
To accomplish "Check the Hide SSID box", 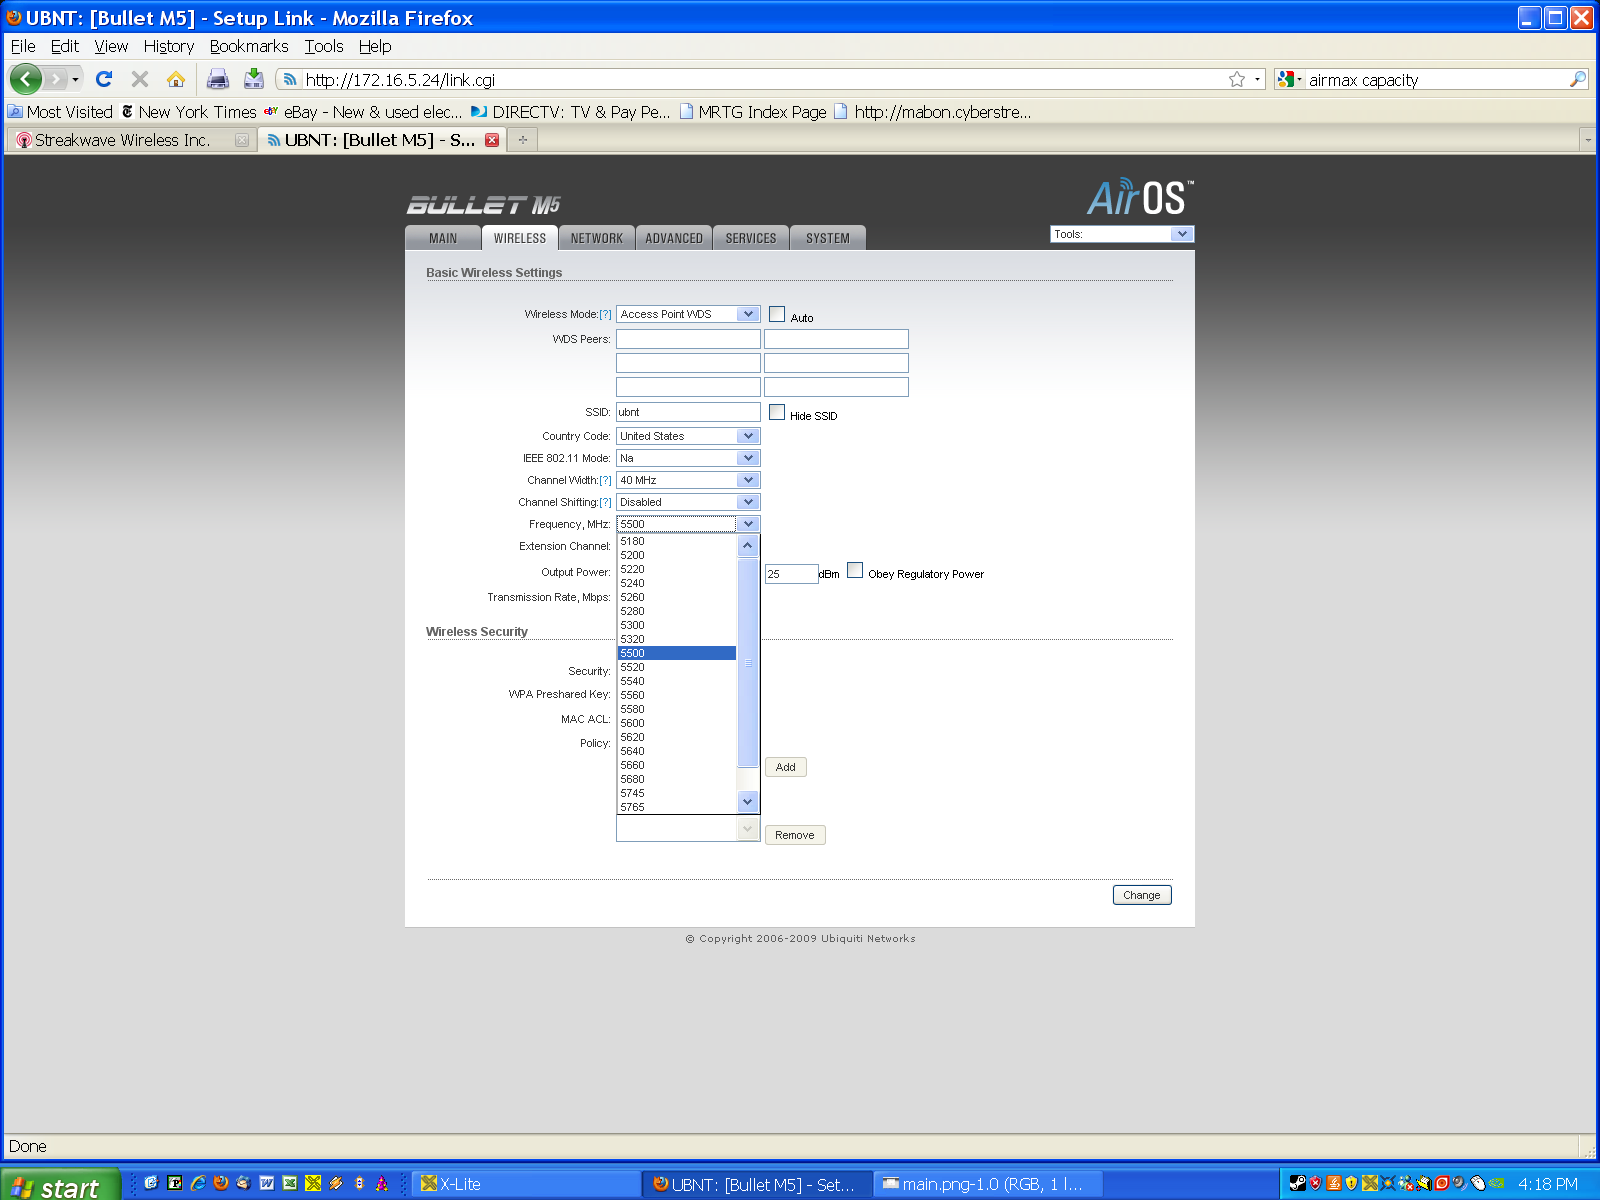I will (777, 412).
